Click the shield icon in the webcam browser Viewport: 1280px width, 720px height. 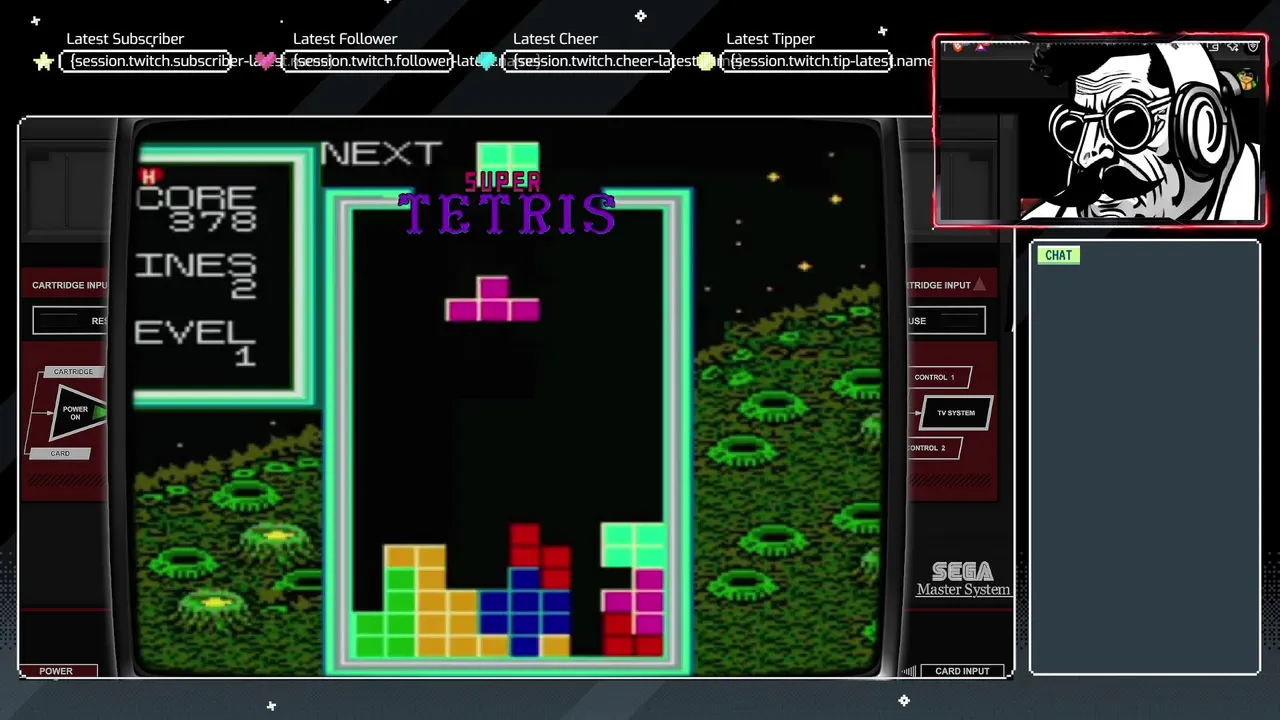click(1252, 46)
